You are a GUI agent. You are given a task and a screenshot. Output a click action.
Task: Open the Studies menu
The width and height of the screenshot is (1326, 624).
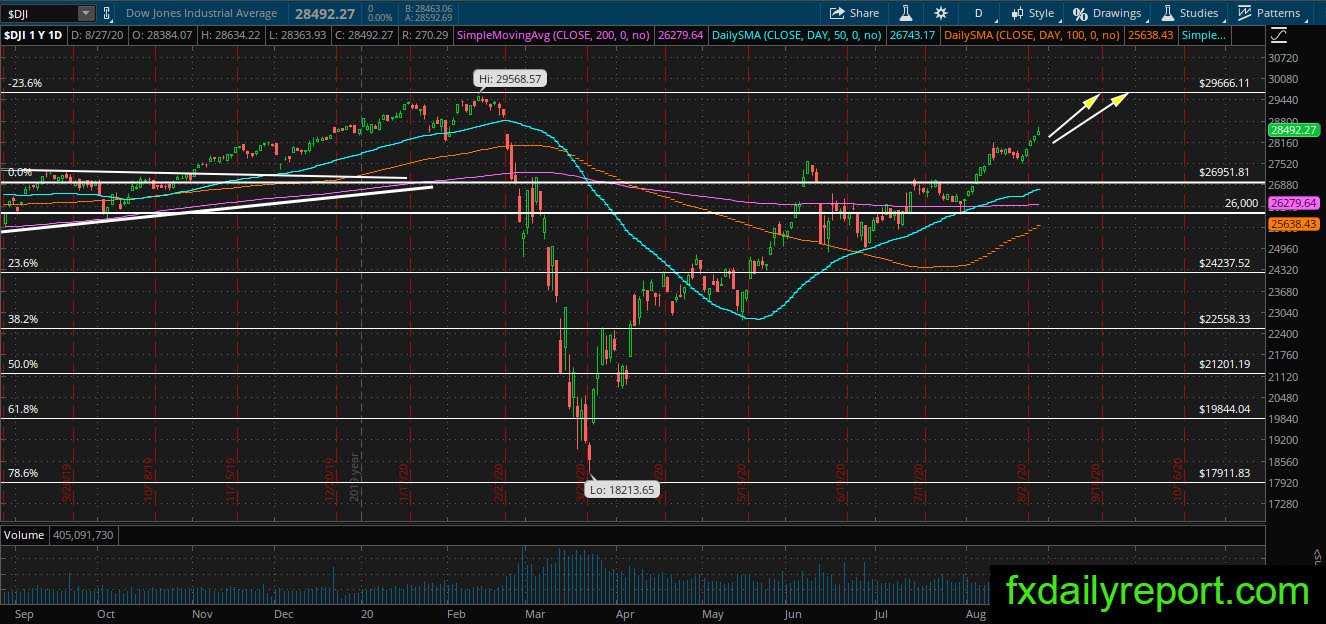click(1188, 13)
